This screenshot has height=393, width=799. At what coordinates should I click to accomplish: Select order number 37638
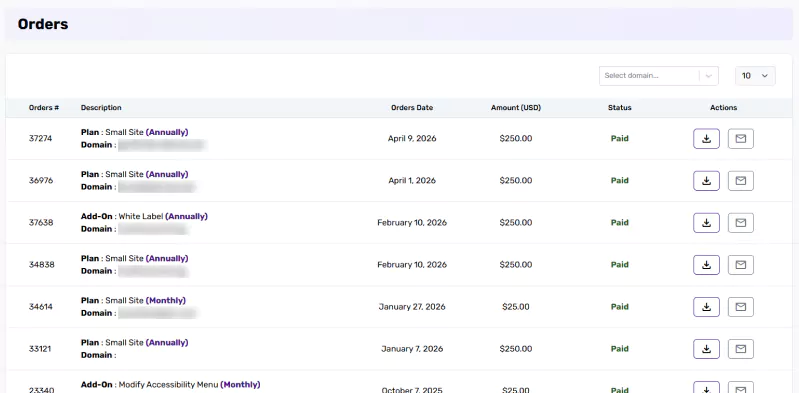click(41, 223)
